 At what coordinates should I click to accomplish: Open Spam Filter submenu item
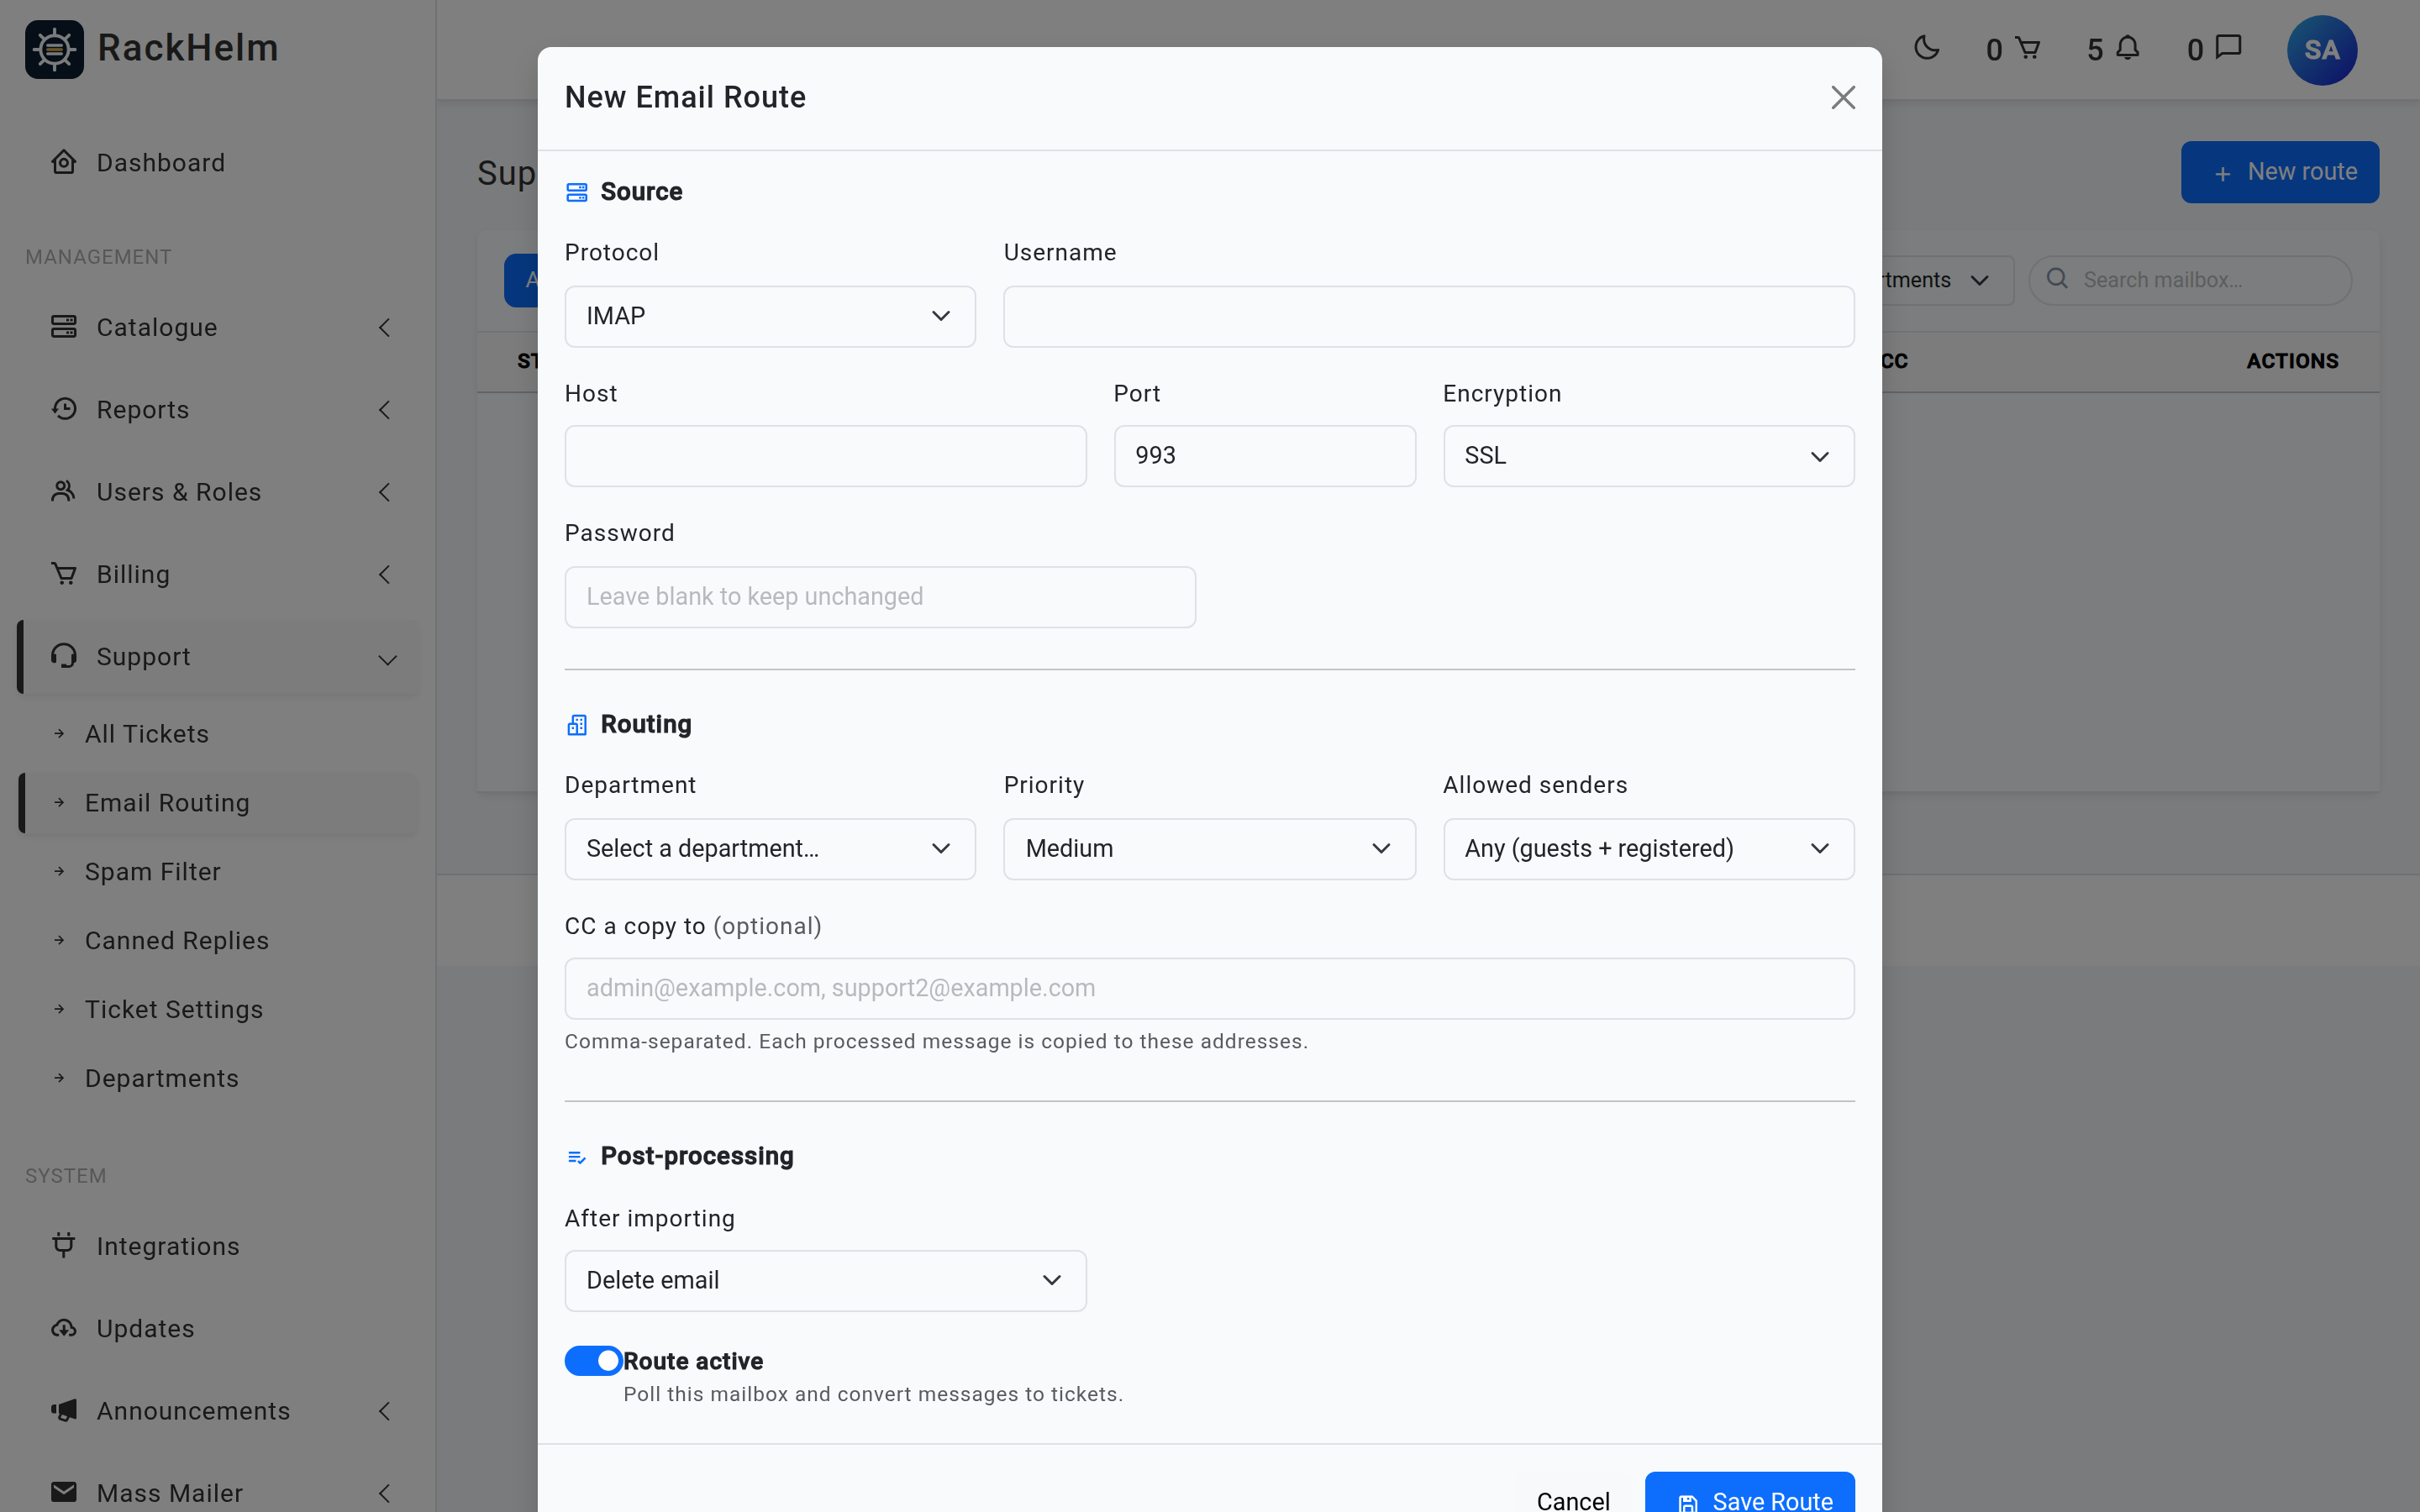coord(153,872)
